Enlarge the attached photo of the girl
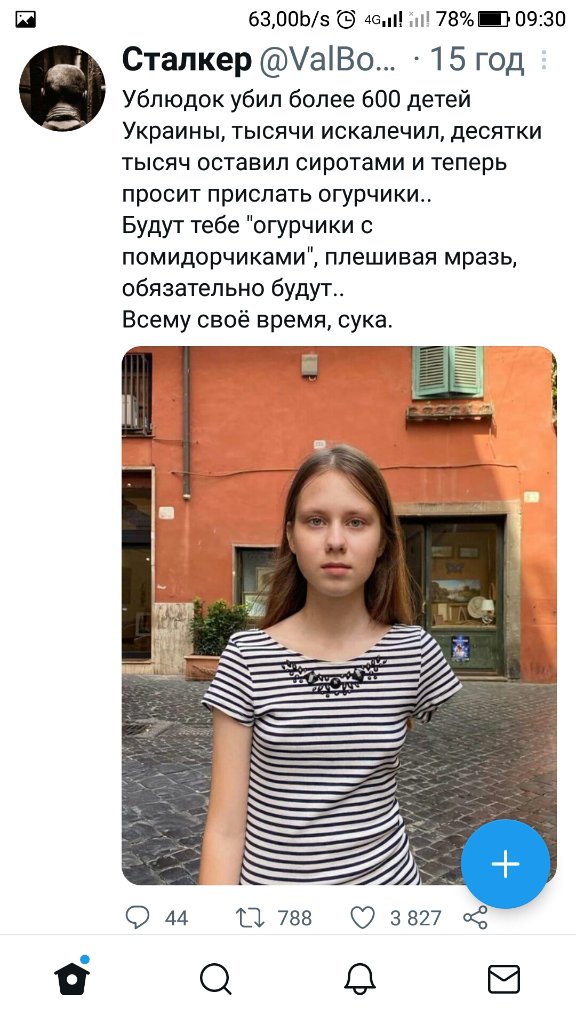The height and width of the screenshot is (1024, 576). (x=339, y=615)
